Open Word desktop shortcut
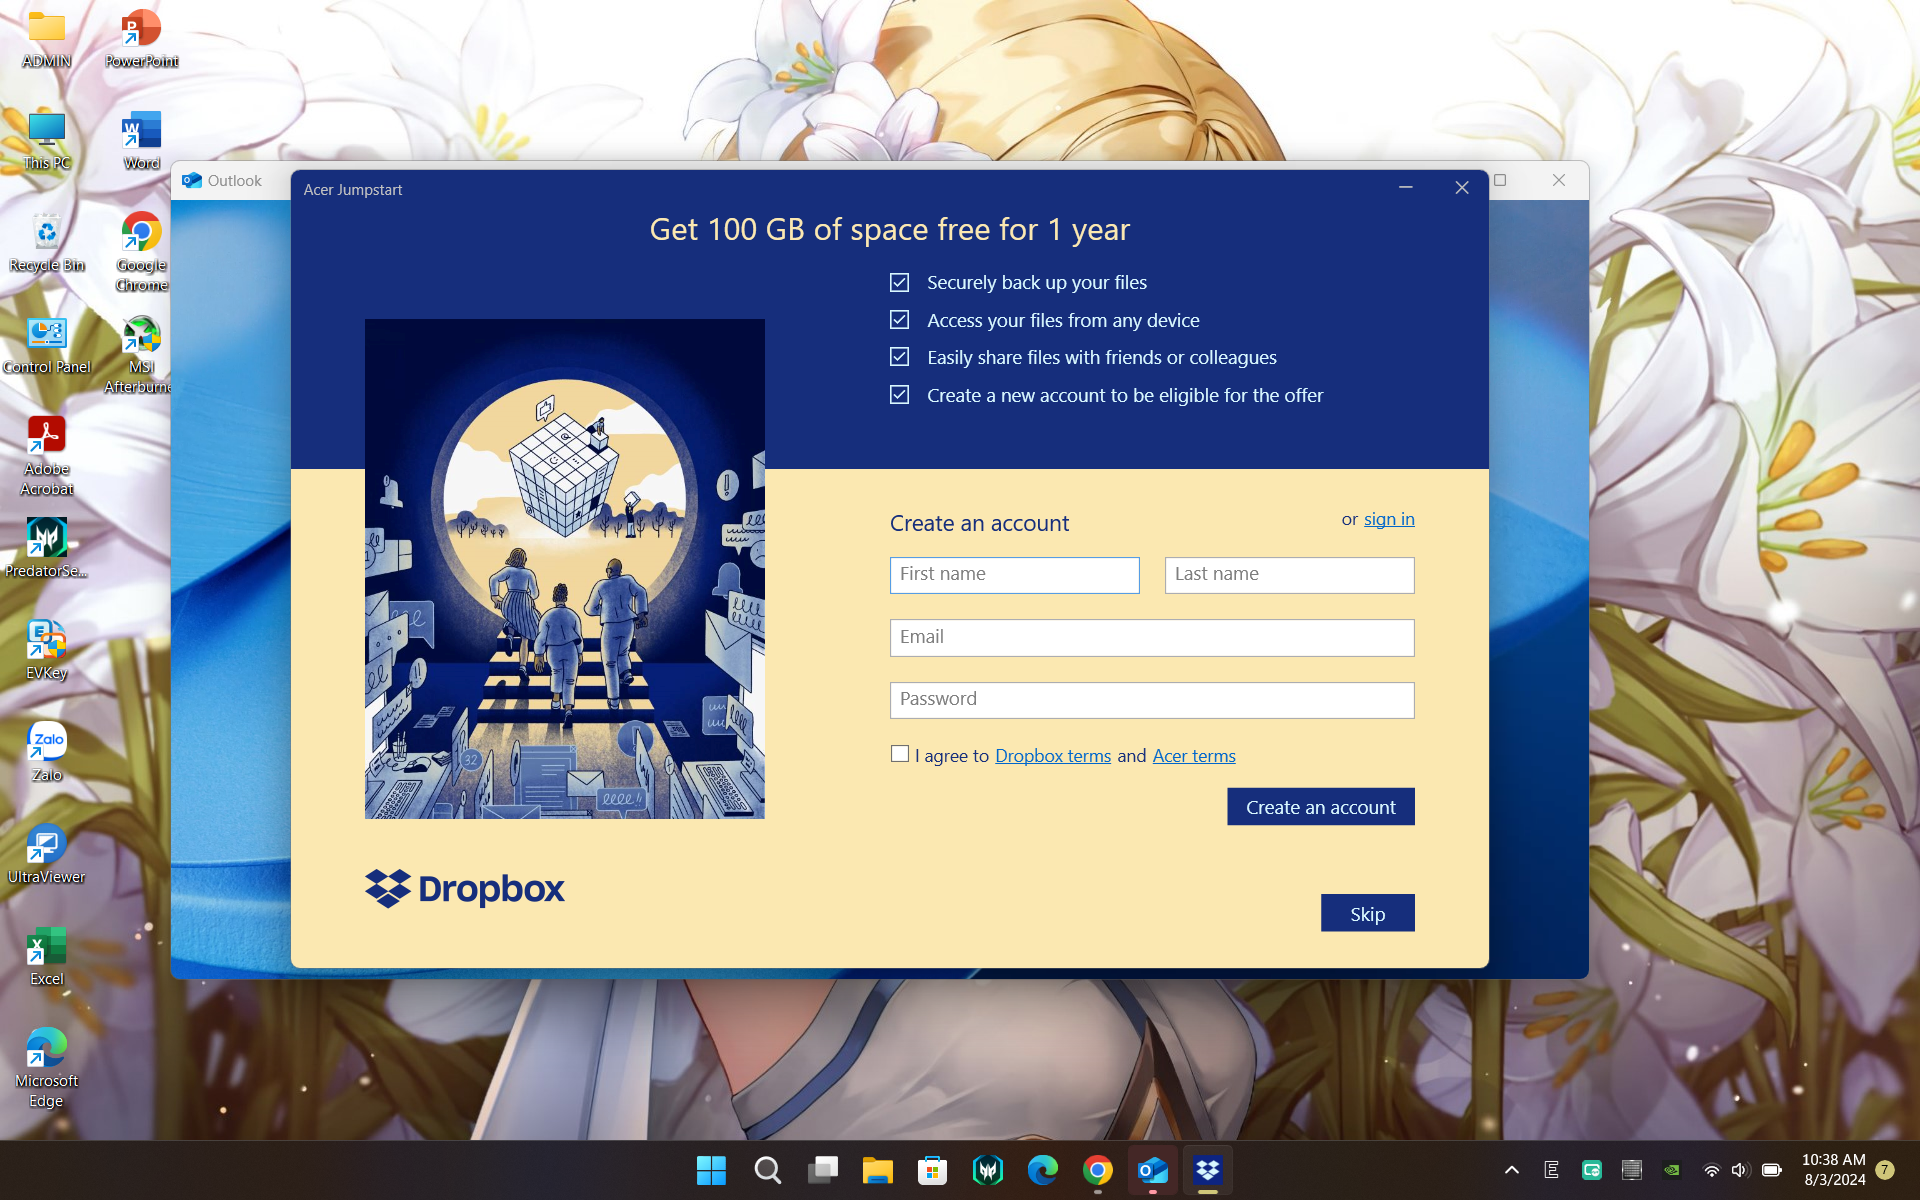This screenshot has height=1200, width=1920. click(x=141, y=140)
